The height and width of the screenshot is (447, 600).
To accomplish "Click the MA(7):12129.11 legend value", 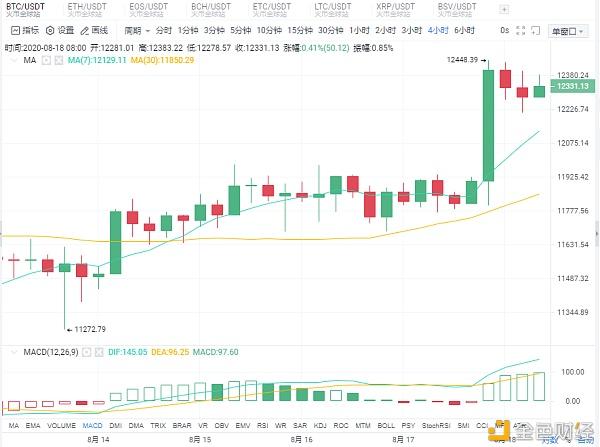I will (x=97, y=60).
